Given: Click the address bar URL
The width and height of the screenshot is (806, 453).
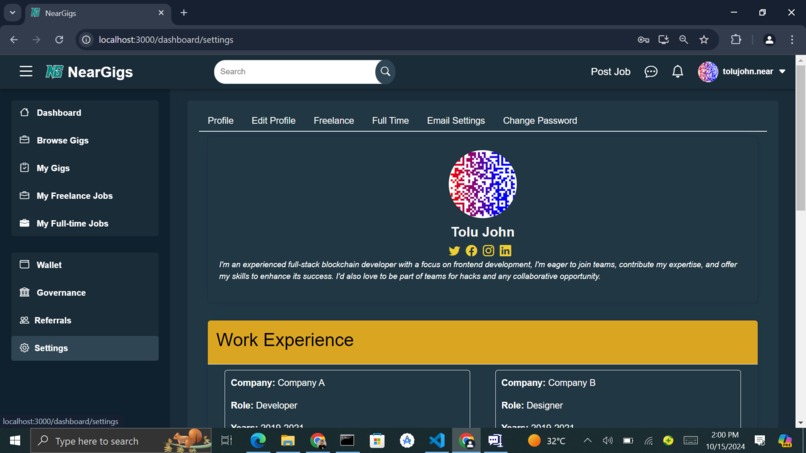Looking at the screenshot, I should coord(166,40).
